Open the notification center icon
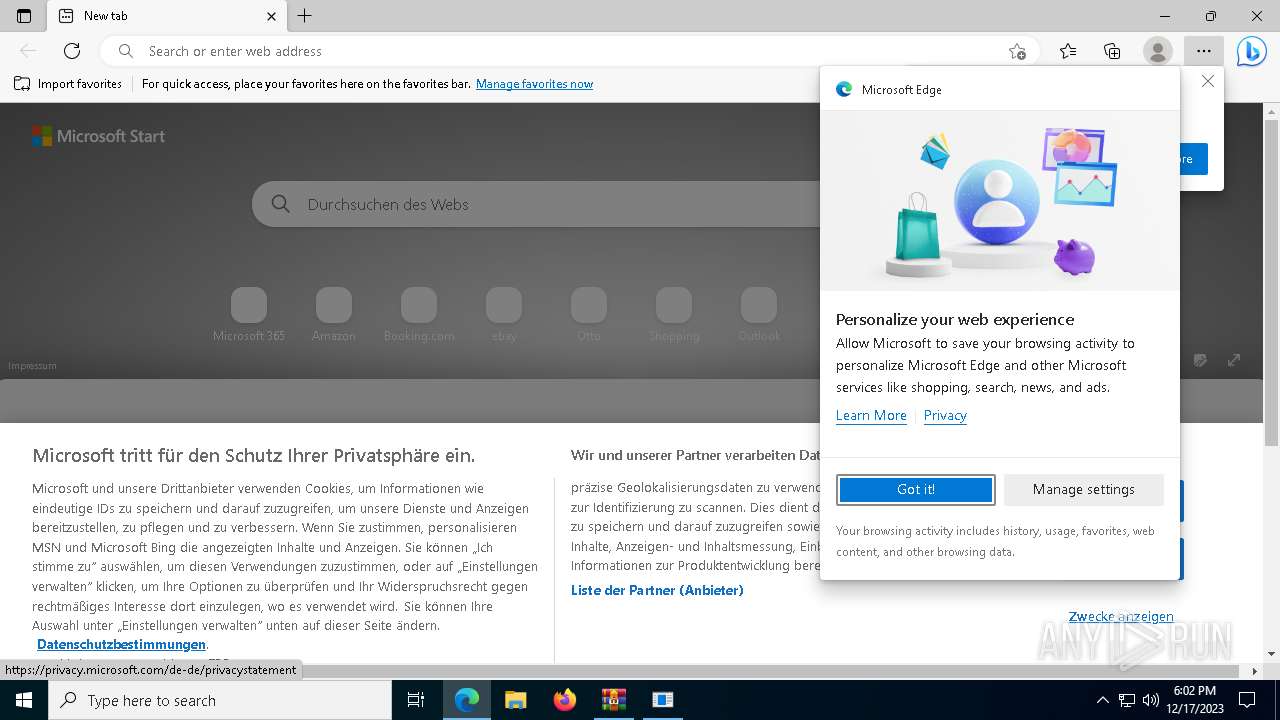This screenshot has width=1280, height=720. click(x=1247, y=700)
